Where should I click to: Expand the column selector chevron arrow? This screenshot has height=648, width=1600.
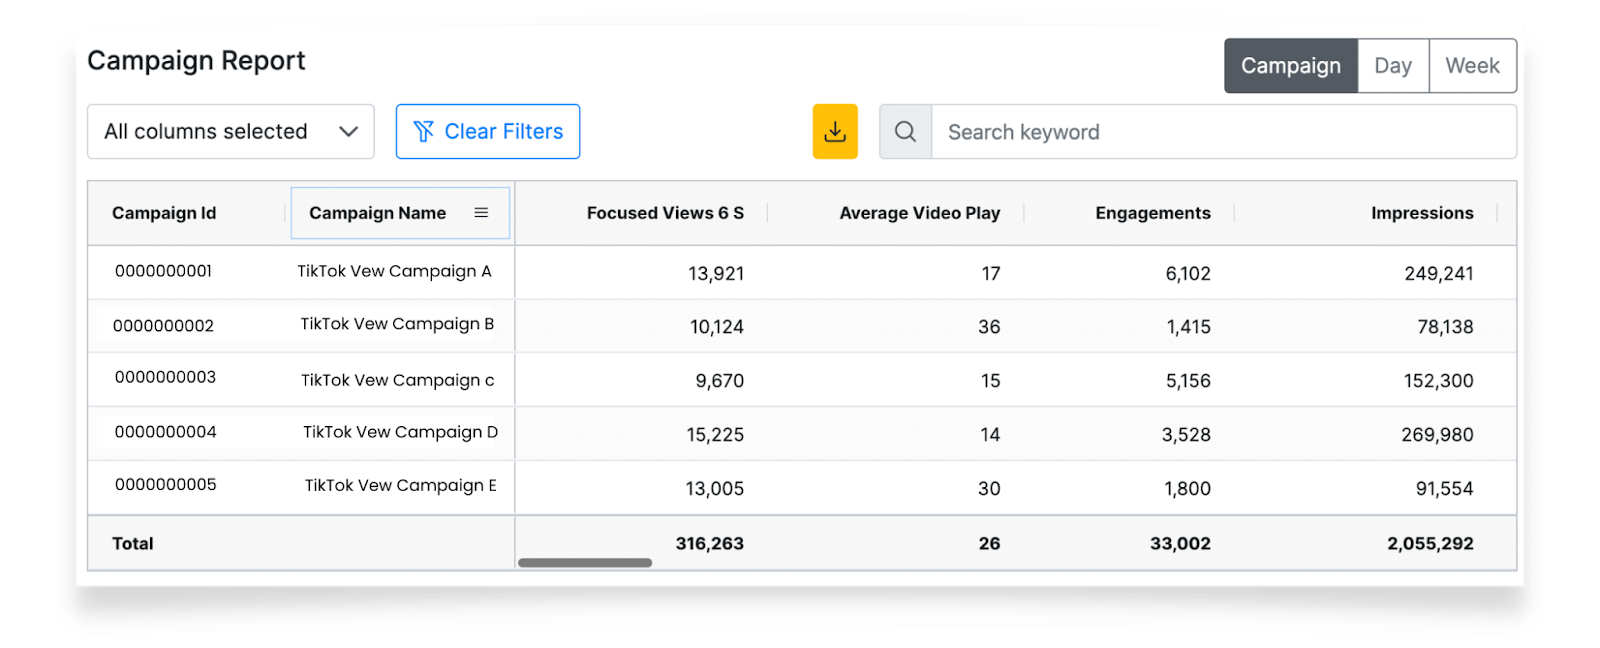[x=348, y=132]
